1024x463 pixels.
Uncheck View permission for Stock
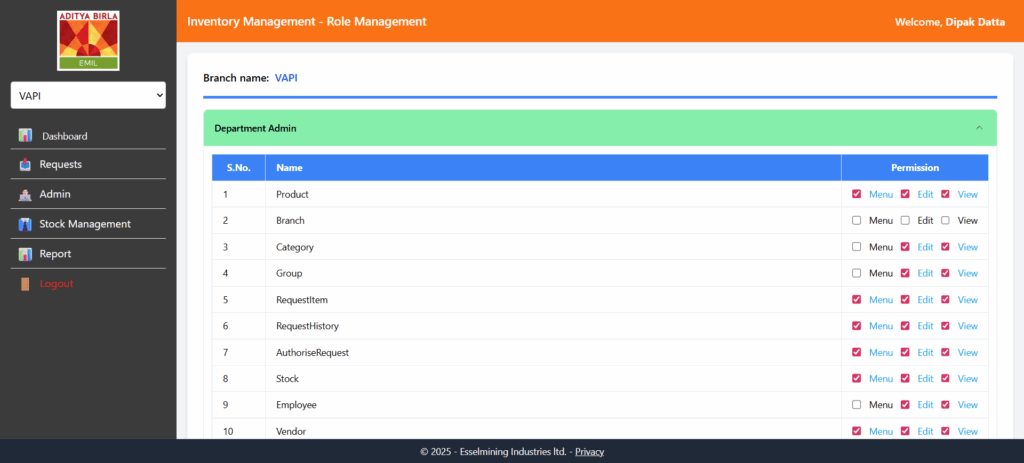coord(945,378)
